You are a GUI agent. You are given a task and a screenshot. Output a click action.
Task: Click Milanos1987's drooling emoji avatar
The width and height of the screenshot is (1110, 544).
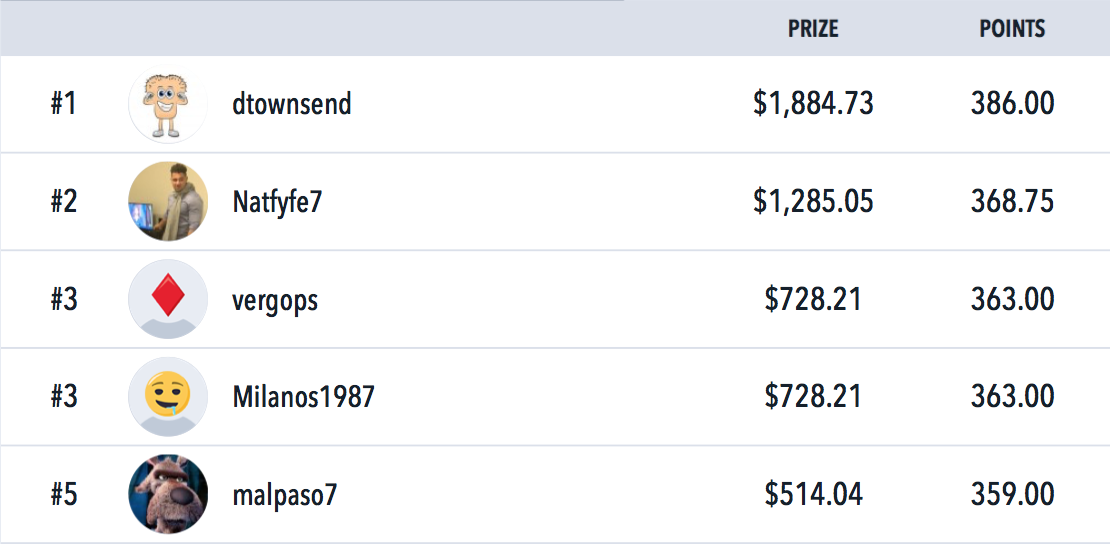pyautogui.click(x=168, y=397)
